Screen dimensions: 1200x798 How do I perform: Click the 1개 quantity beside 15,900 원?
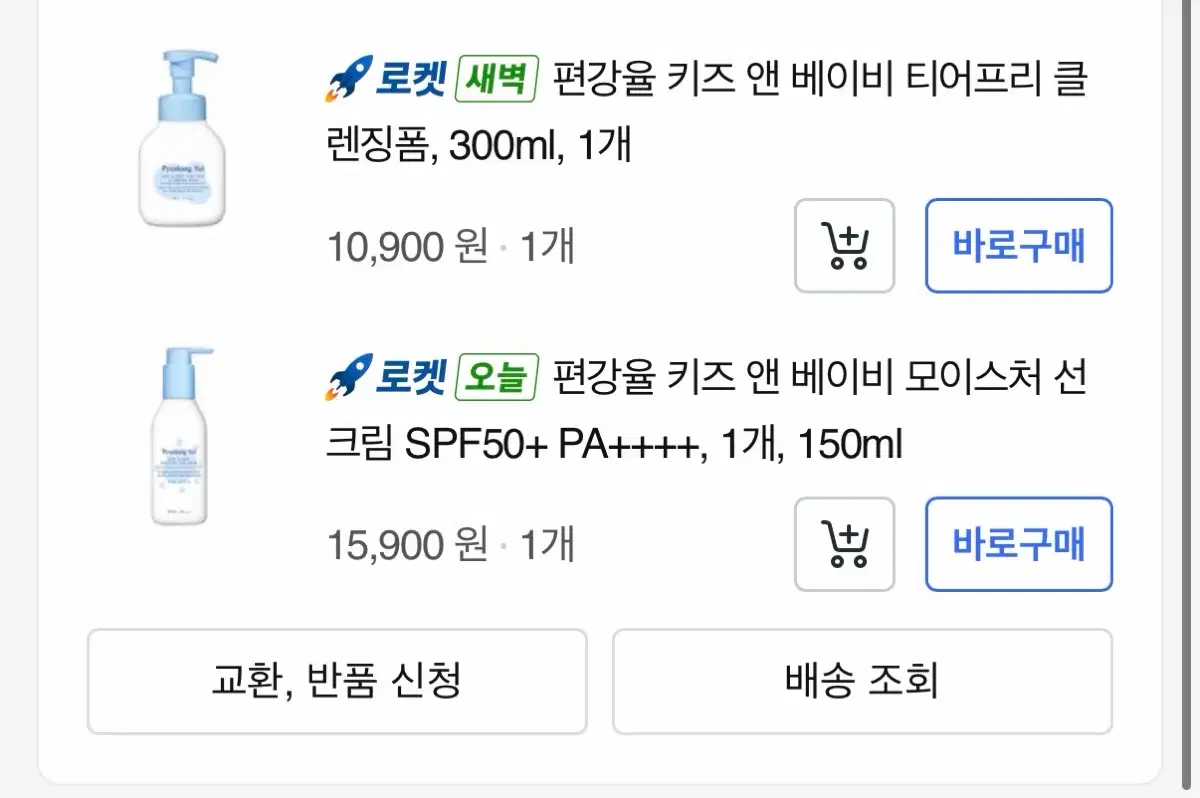tap(547, 545)
